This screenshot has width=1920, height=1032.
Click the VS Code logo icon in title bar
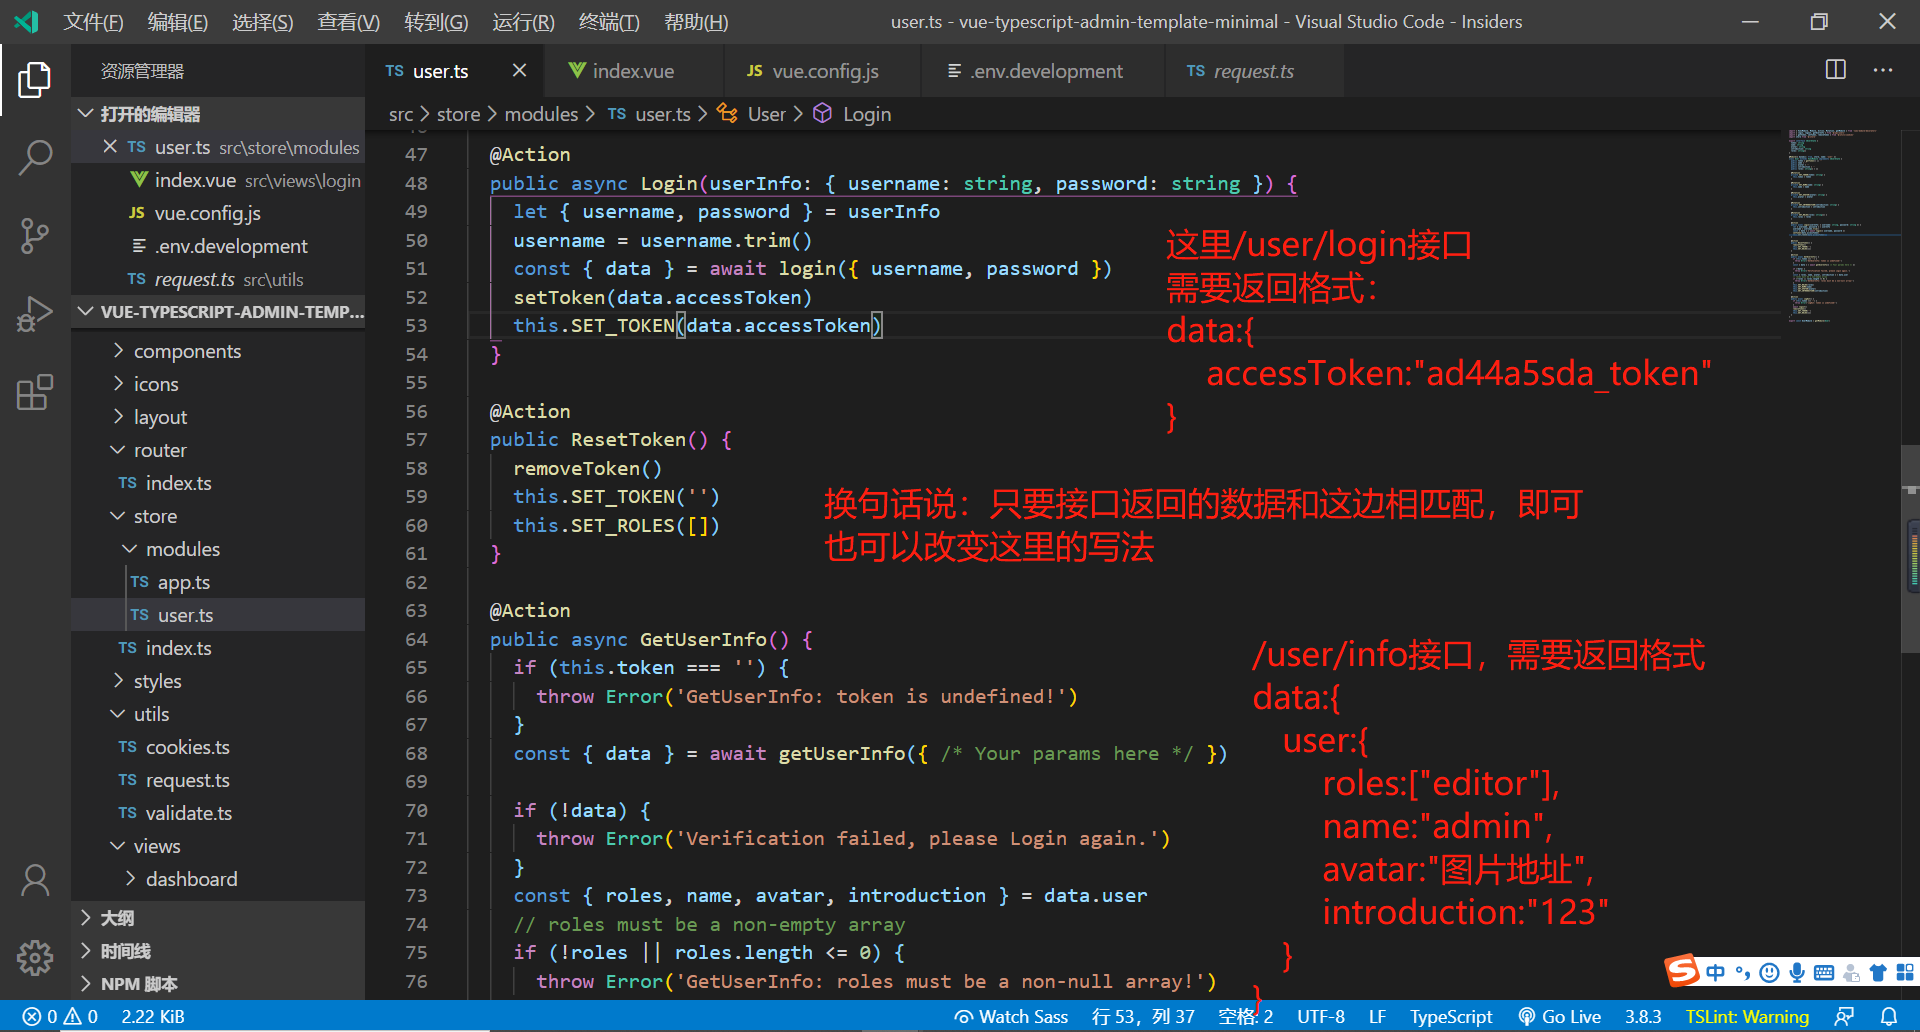(x=27, y=21)
